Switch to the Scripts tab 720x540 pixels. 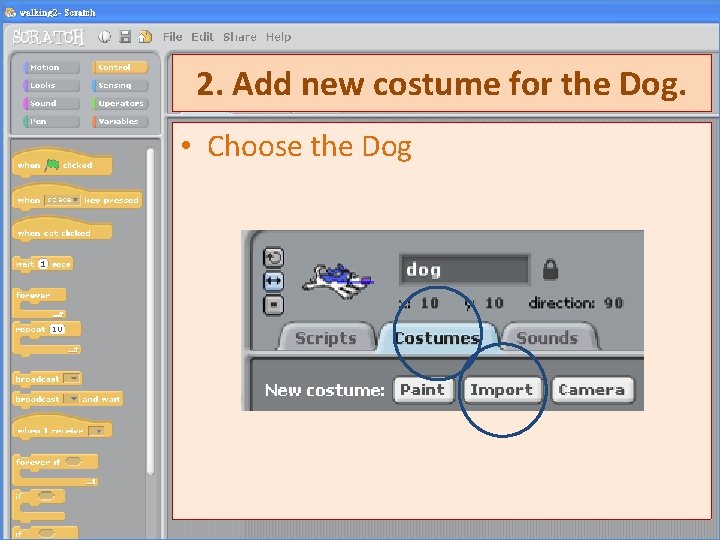(x=326, y=338)
